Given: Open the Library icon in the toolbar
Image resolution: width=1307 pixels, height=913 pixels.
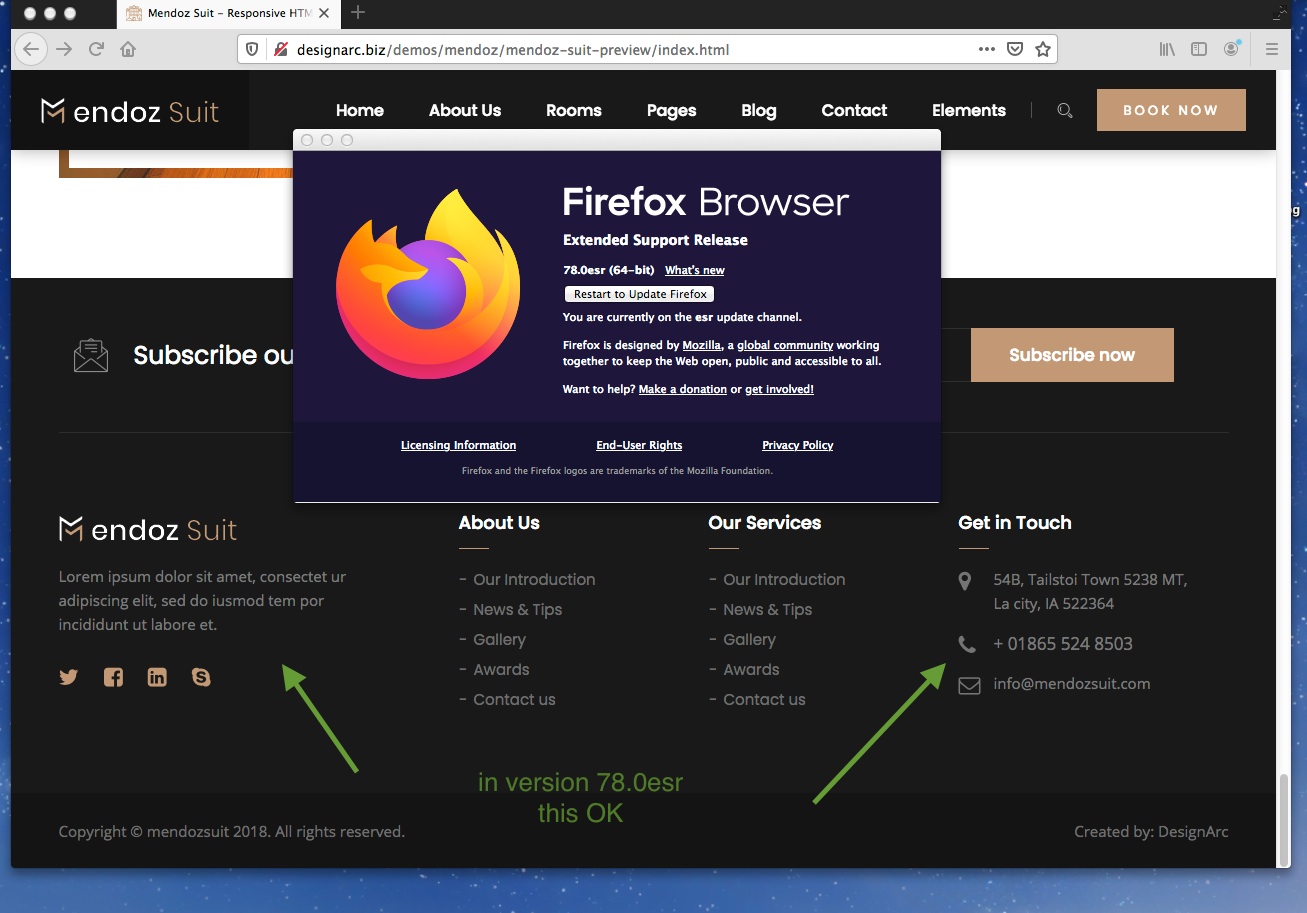Looking at the screenshot, I should coord(1167,49).
